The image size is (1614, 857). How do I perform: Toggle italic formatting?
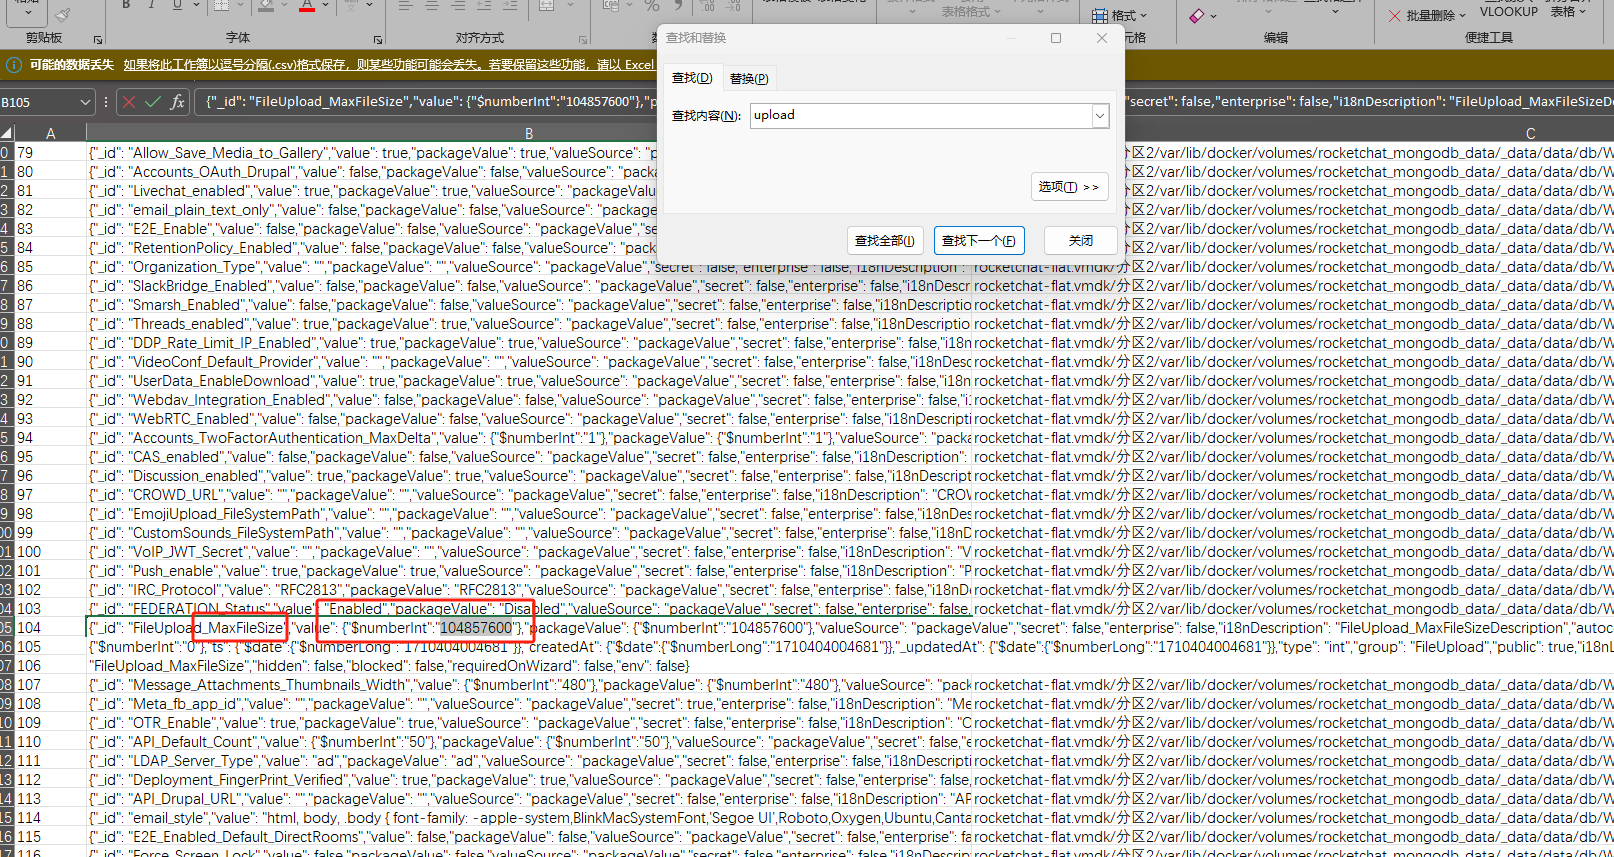pos(151,5)
